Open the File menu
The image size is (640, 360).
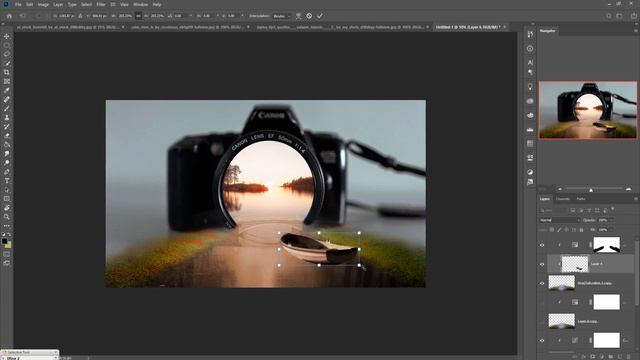(18, 4)
